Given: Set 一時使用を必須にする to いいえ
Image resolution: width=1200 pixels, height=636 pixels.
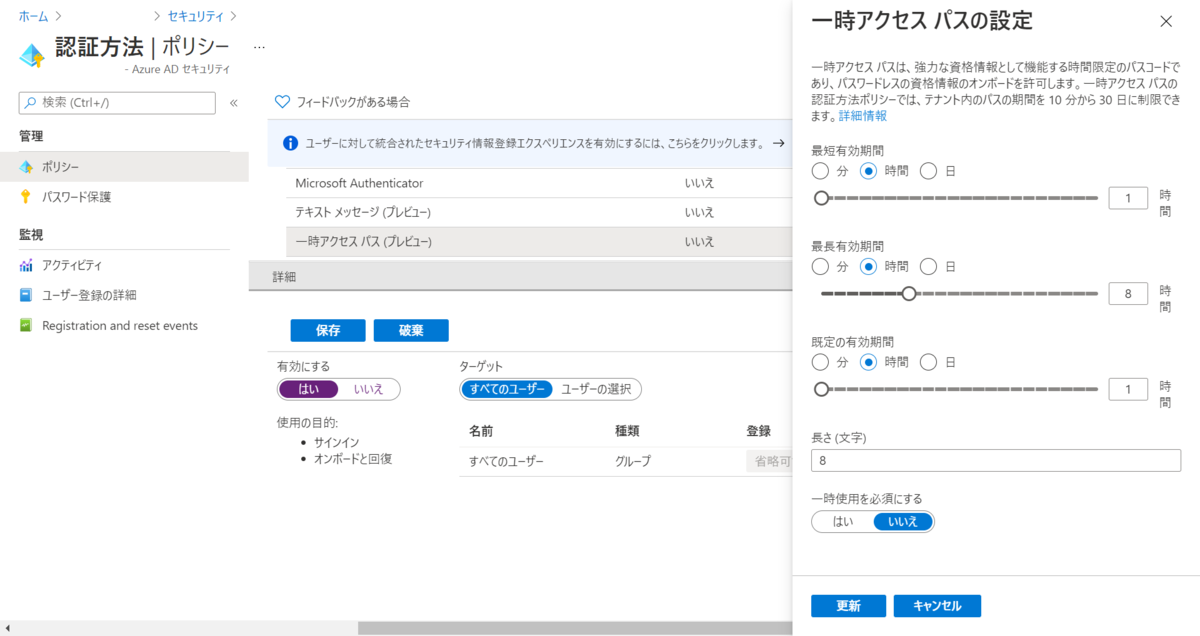Looking at the screenshot, I should point(903,521).
